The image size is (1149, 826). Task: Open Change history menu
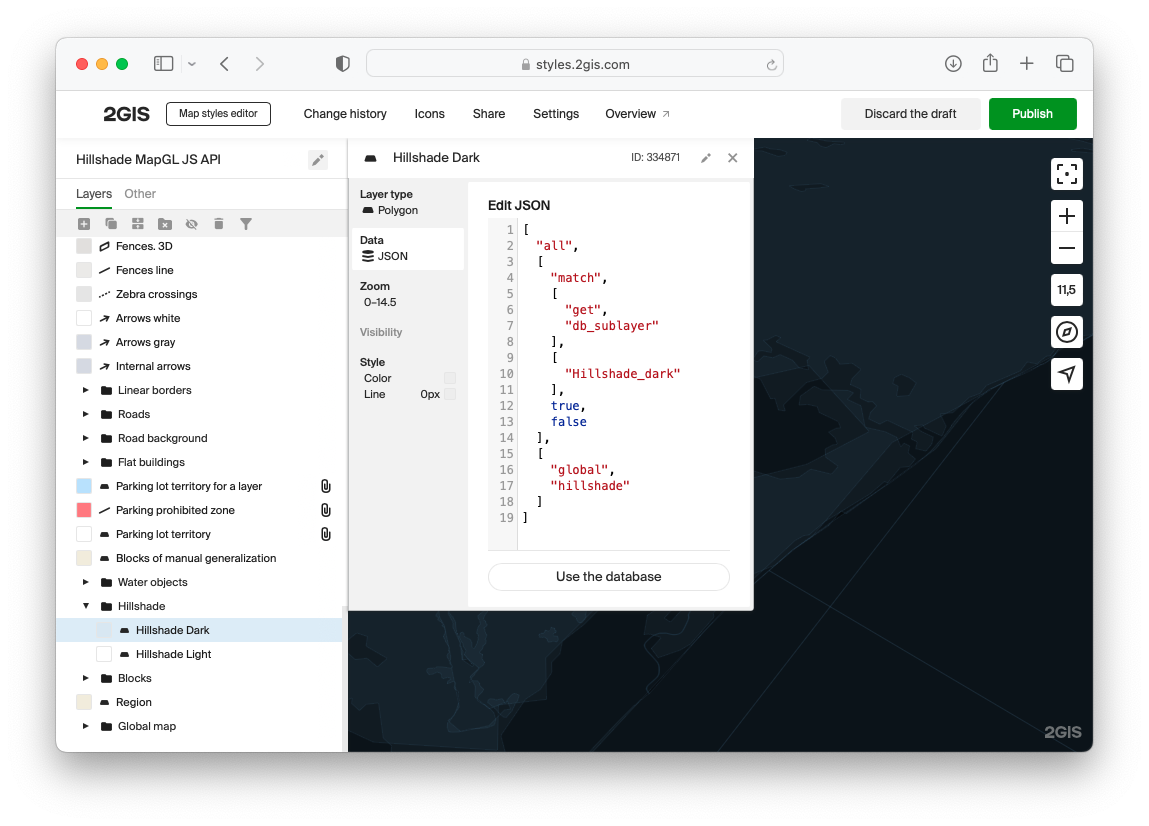pos(345,114)
